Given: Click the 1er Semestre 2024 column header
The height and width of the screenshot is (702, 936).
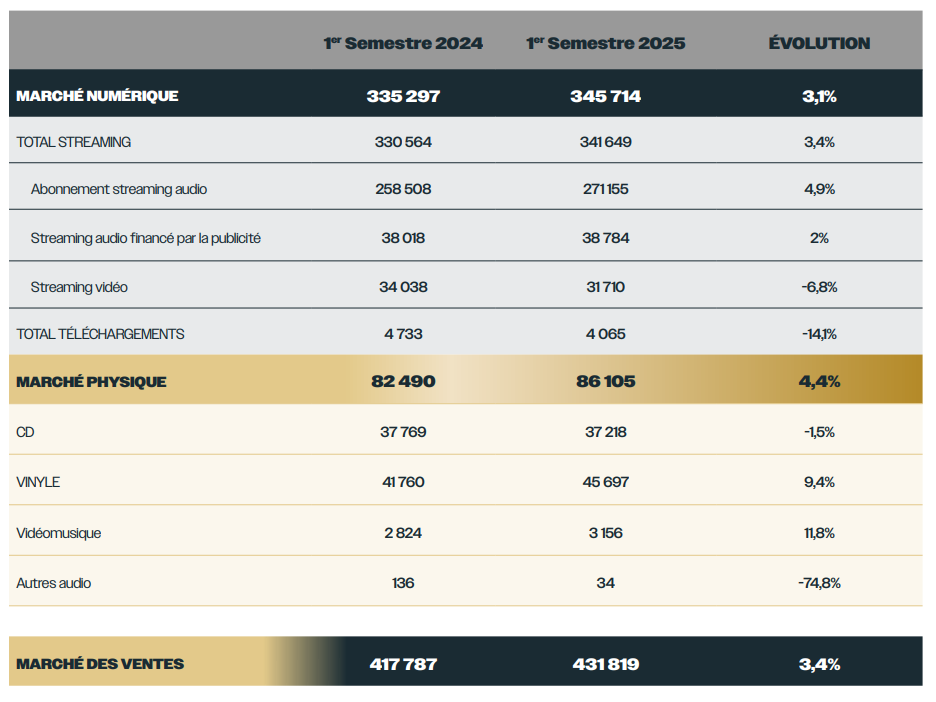Looking at the screenshot, I should pos(403,43).
